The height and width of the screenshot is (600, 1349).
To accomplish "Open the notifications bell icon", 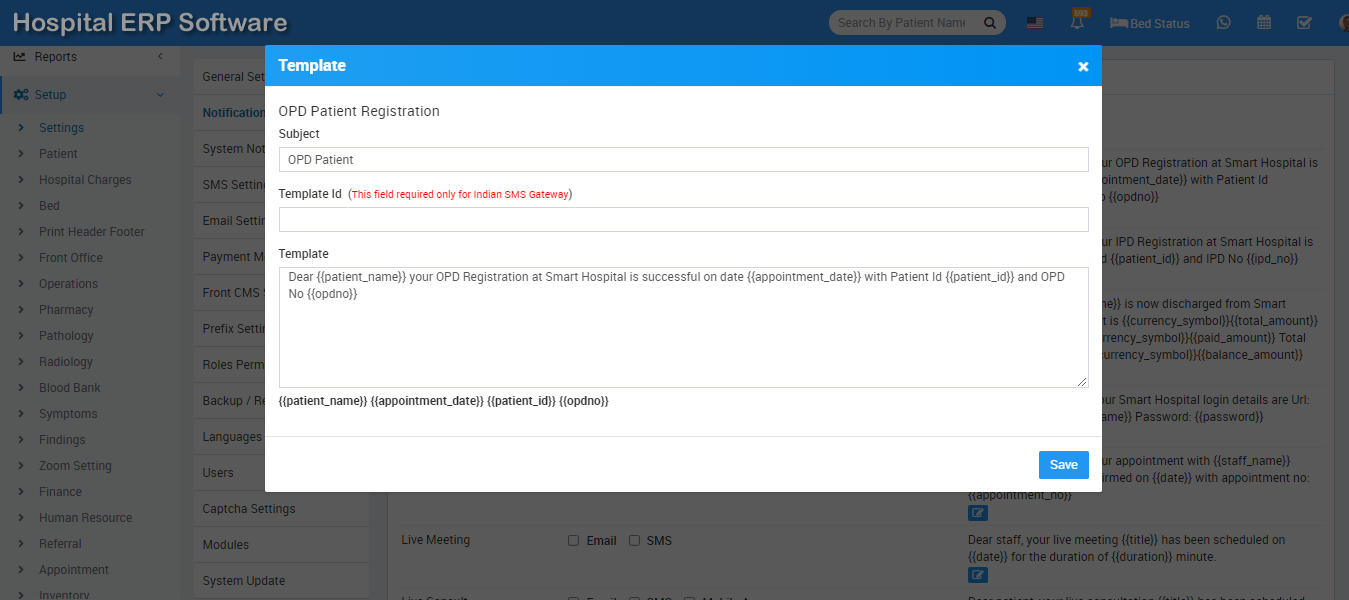I will tap(1077, 22).
